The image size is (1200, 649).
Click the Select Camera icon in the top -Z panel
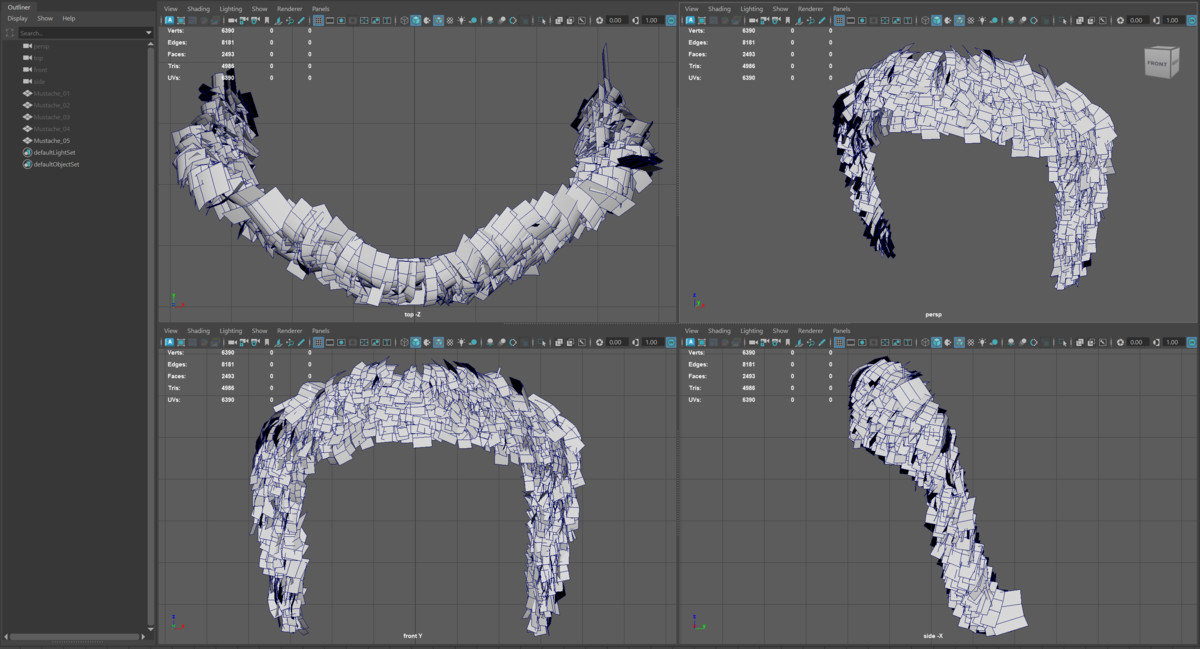click(232, 20)
